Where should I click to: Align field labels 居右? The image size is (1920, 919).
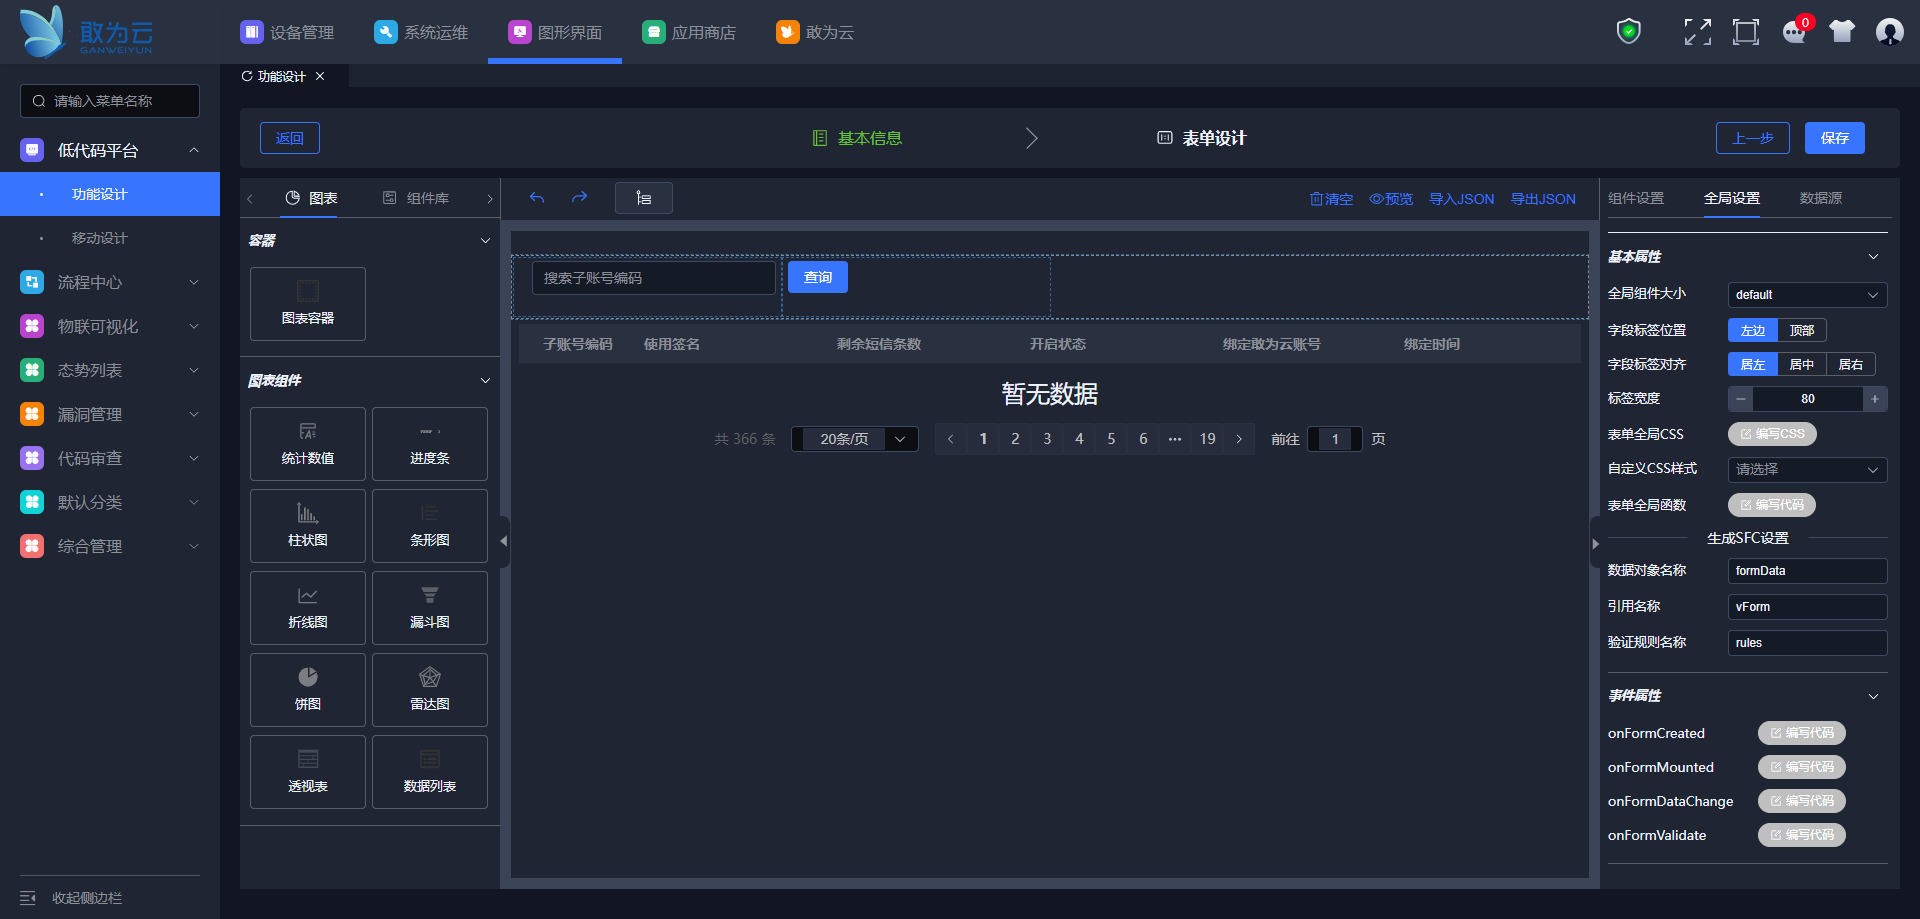(x=1851, y=364)
